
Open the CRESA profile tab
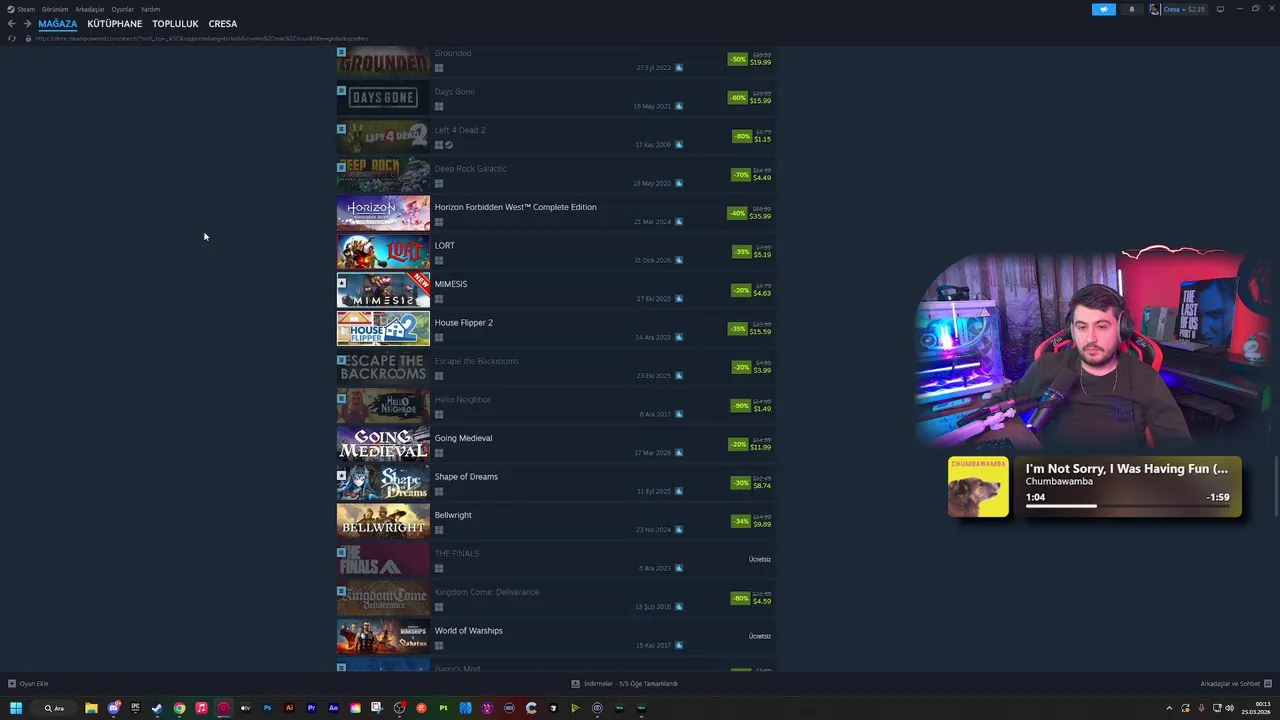pyautogui.click(x=223, y=24)
